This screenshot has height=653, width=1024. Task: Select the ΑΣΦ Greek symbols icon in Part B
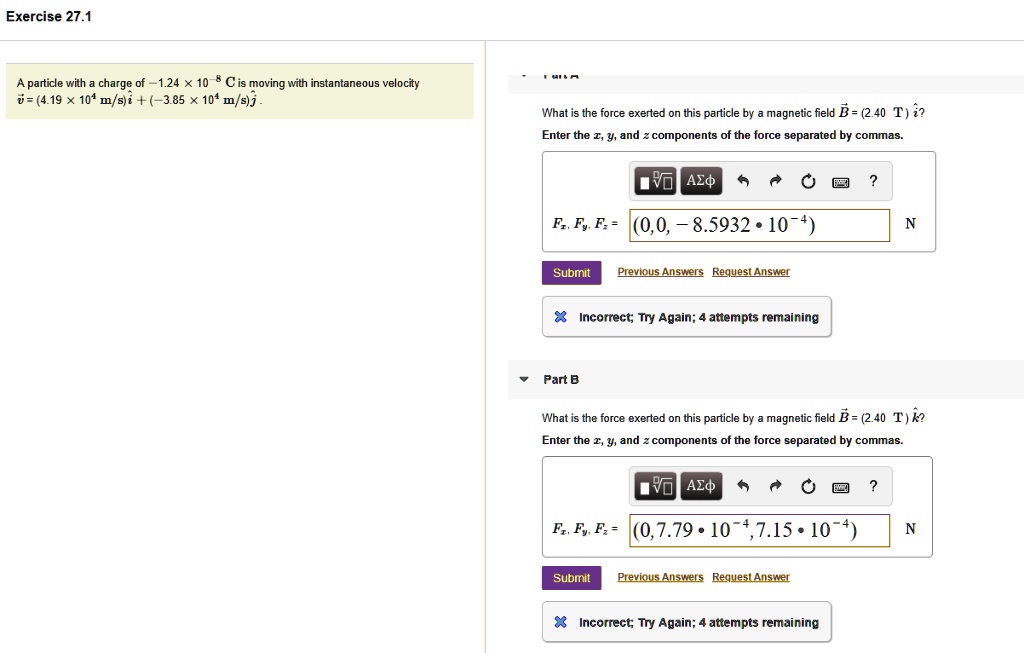coord(701,486)
